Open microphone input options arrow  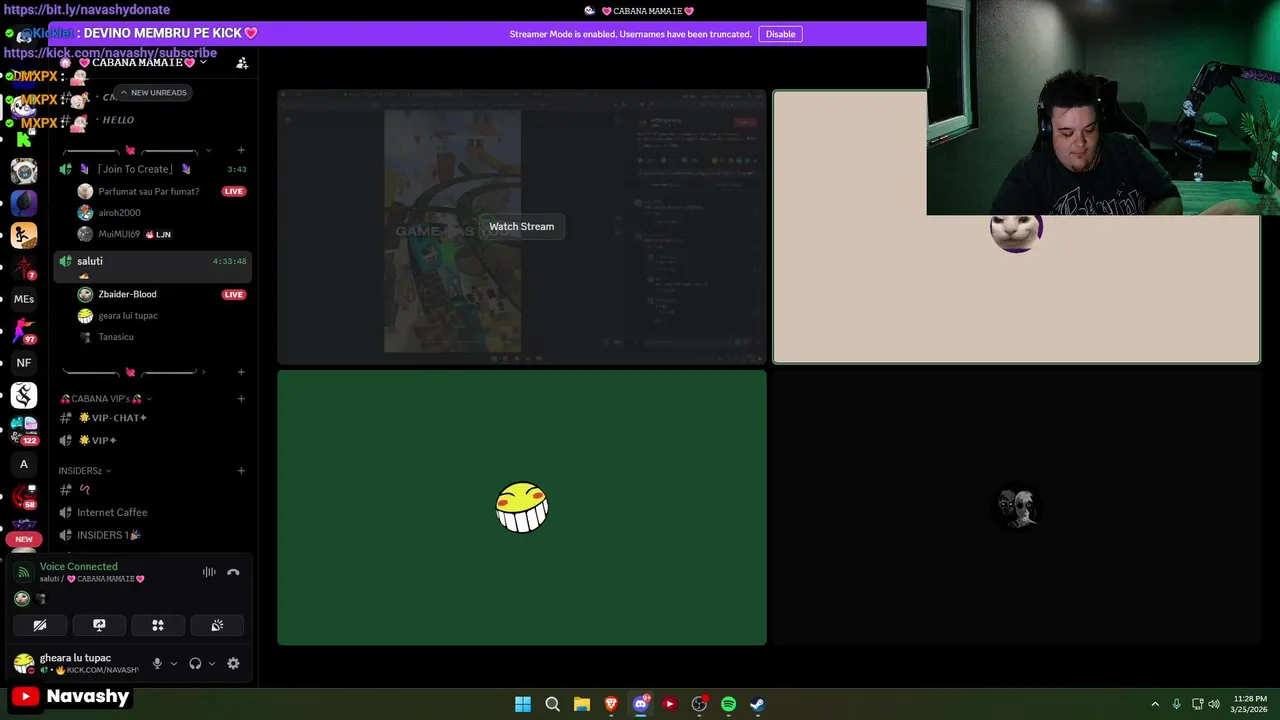point(173,663)
